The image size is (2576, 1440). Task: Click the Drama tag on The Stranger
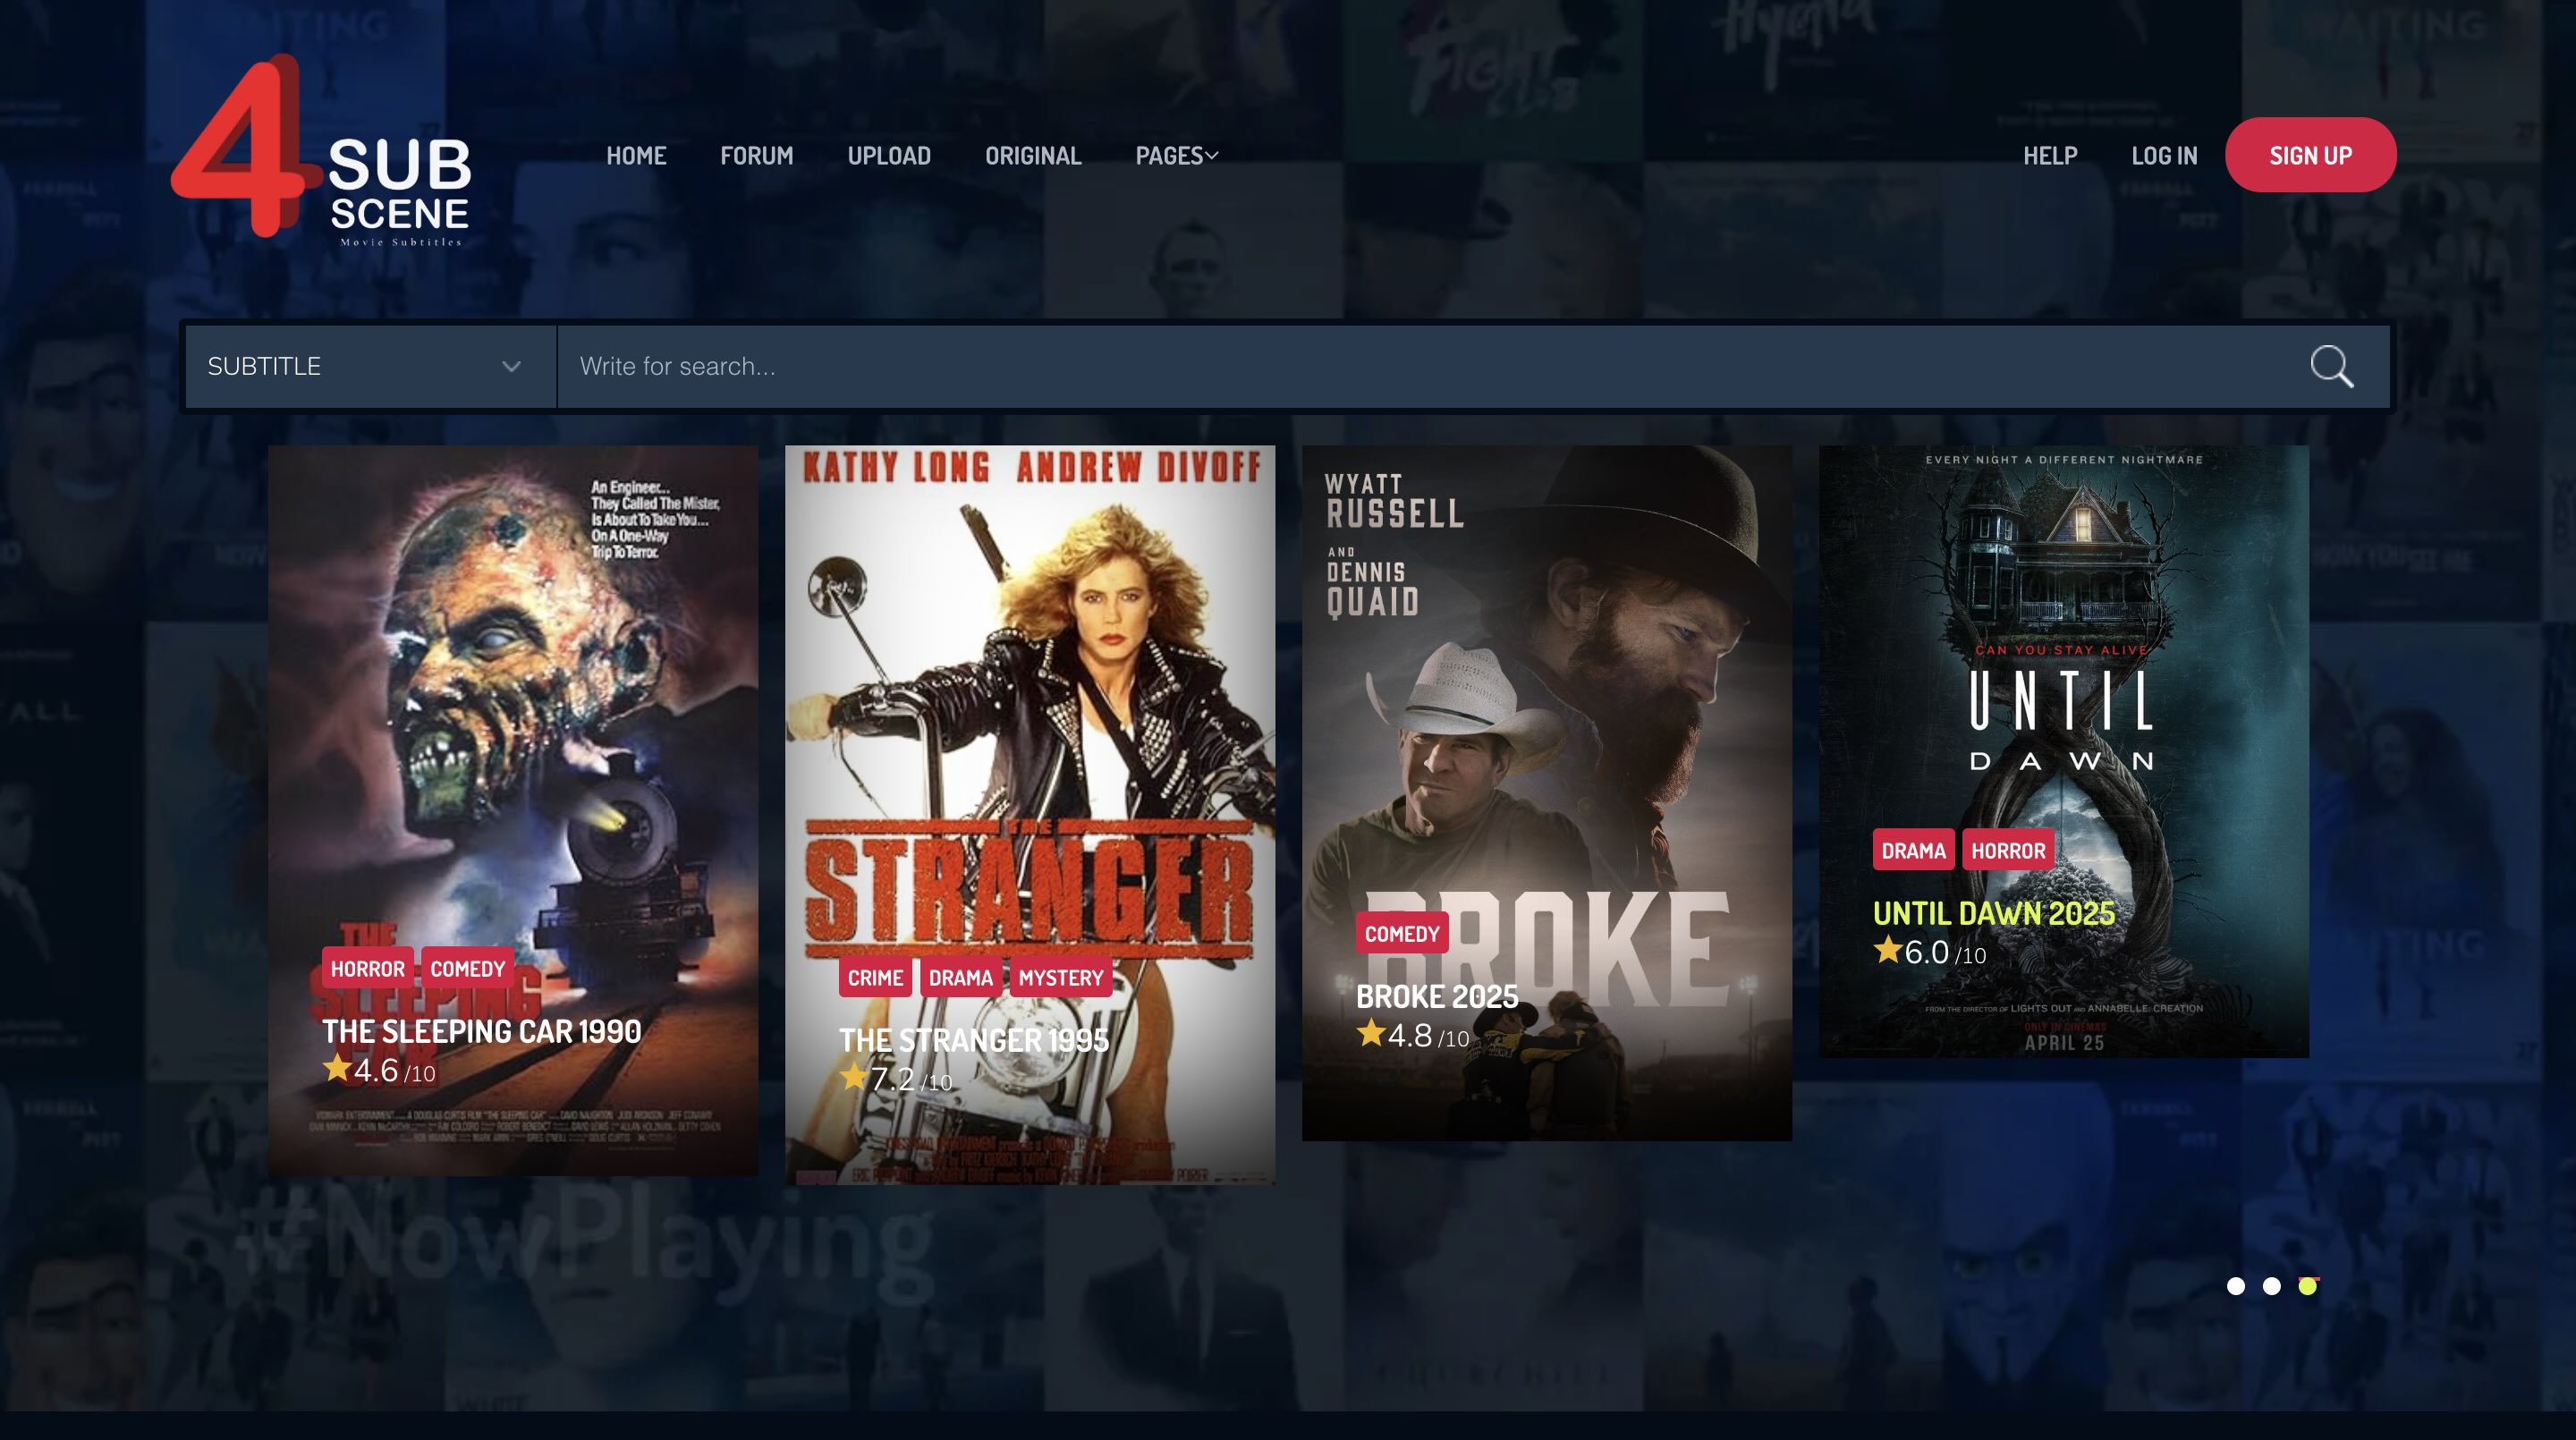(x=960, y=978)
